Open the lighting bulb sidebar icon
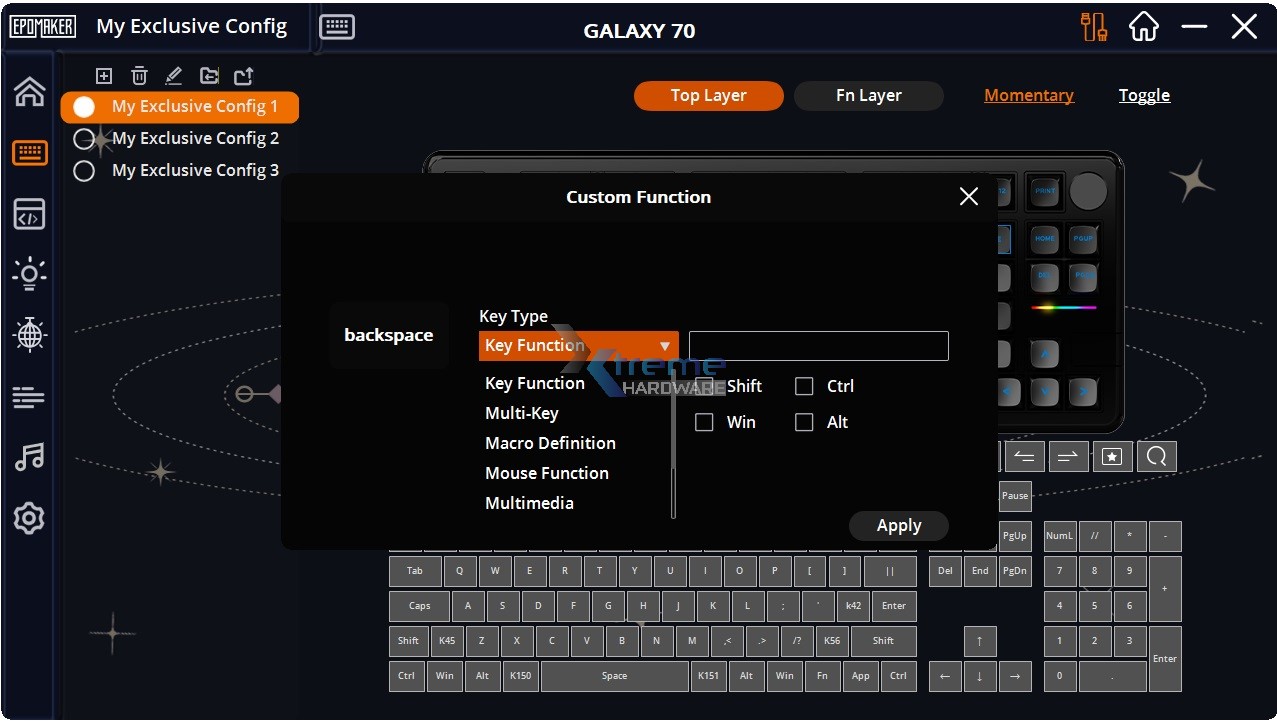This screenshot has width=1277, height=721. click(29, 274)
